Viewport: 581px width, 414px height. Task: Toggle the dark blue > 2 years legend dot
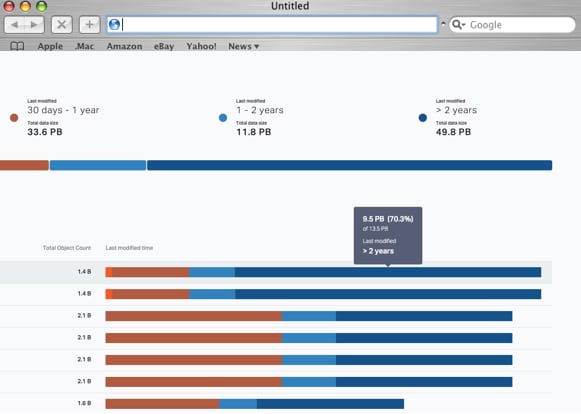click(422, 118)
